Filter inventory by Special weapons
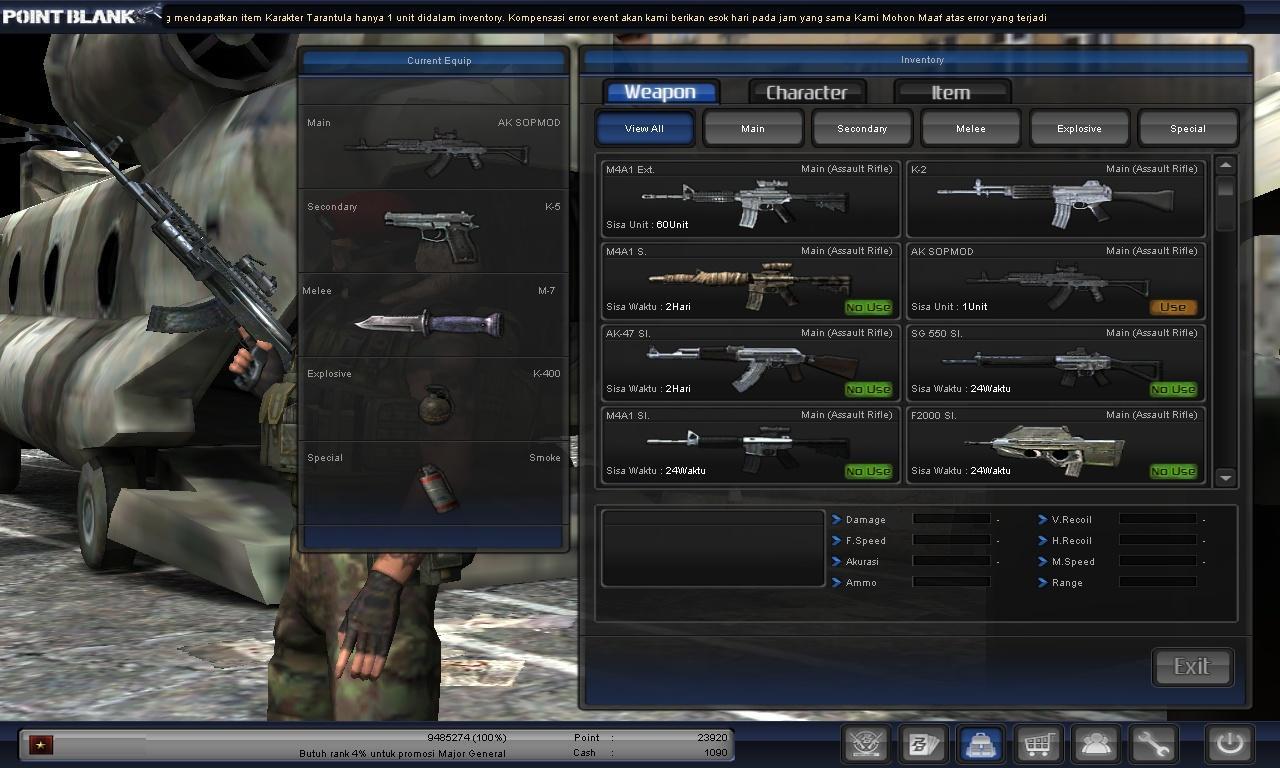Screen dimensions: 1280x768 point(1188,128)
